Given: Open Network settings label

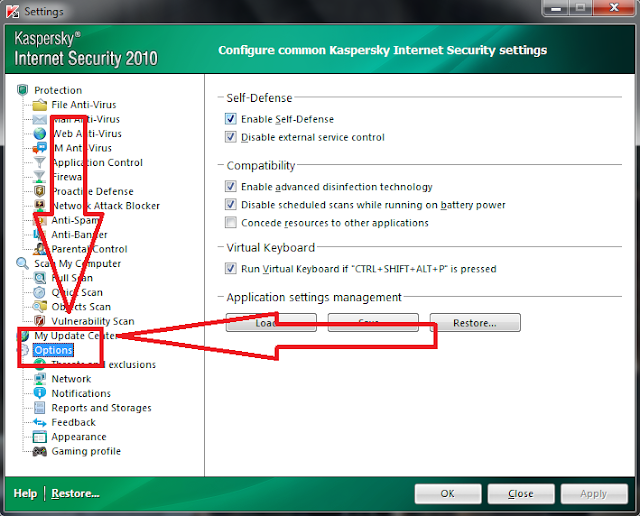Looking at the screenshot, I should click(x=71, y=379).
